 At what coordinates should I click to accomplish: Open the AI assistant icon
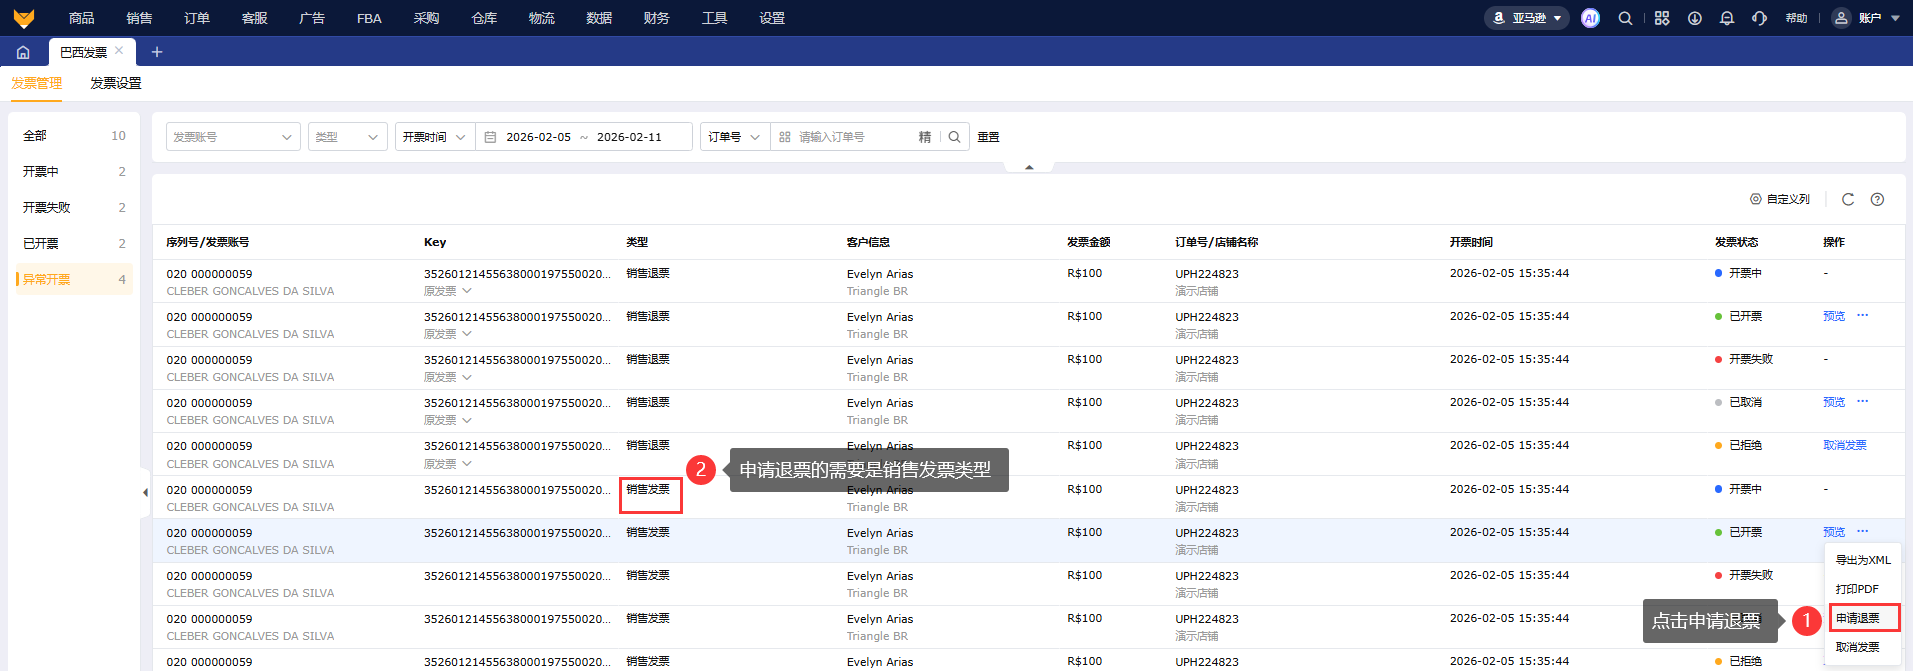tap(1590, 18)
